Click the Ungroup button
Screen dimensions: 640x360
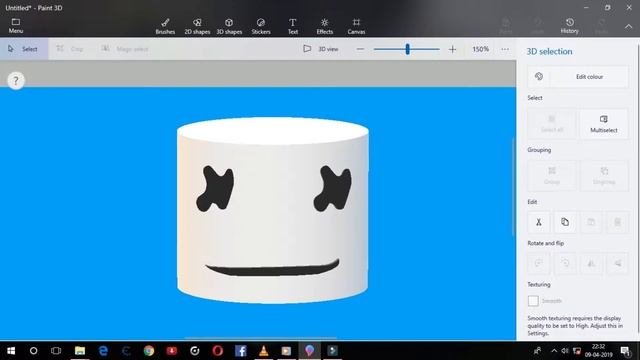[604, 176]
